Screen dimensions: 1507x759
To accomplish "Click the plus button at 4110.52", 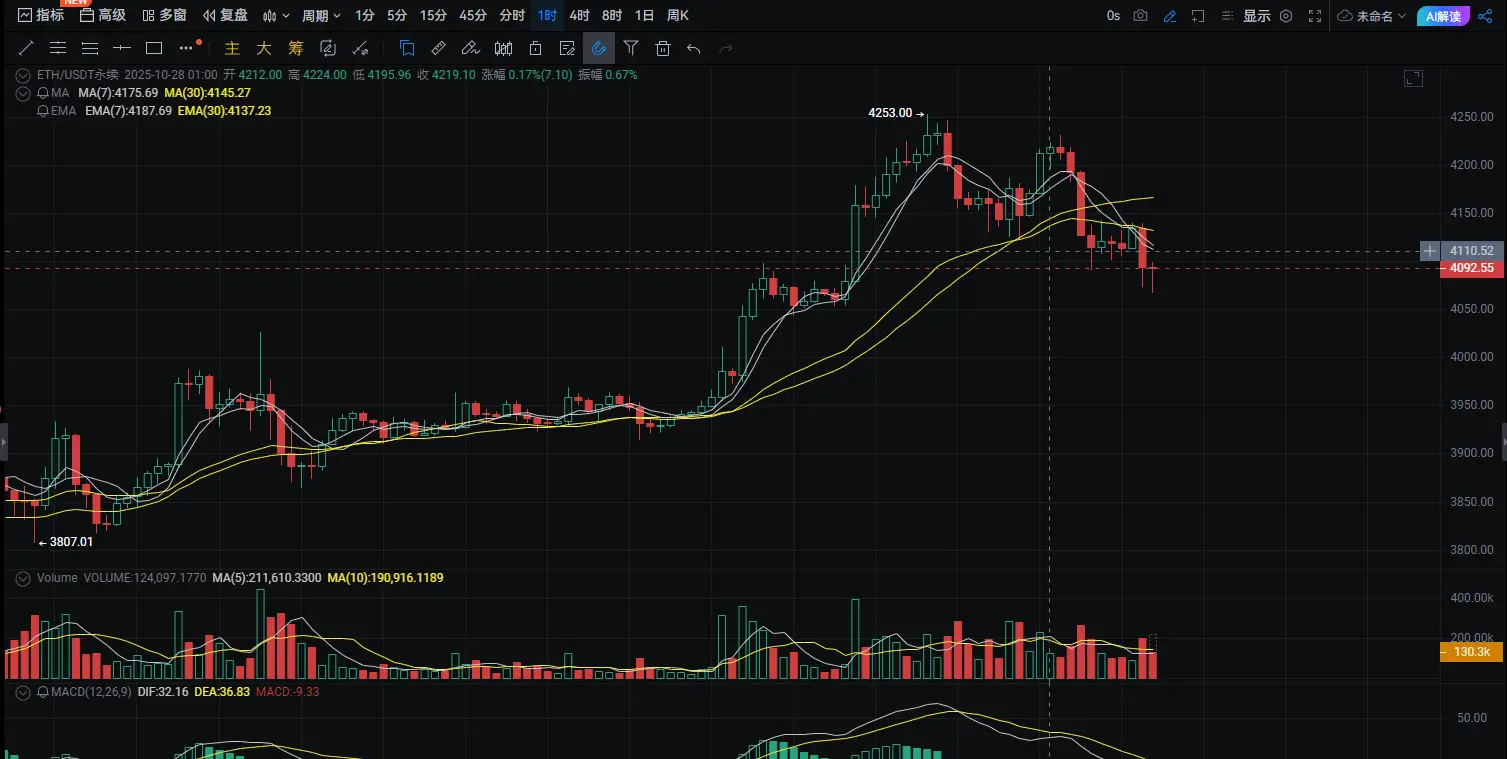I will tap(1430, 251).
